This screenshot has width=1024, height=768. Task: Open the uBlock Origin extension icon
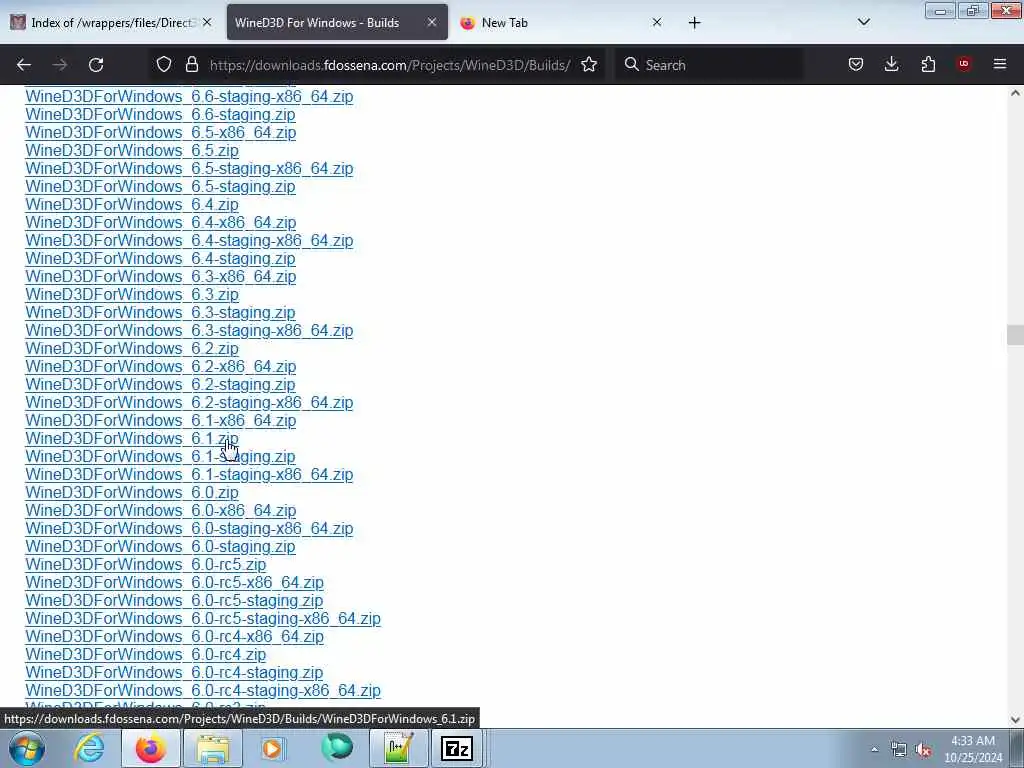(x=964, y=64)
